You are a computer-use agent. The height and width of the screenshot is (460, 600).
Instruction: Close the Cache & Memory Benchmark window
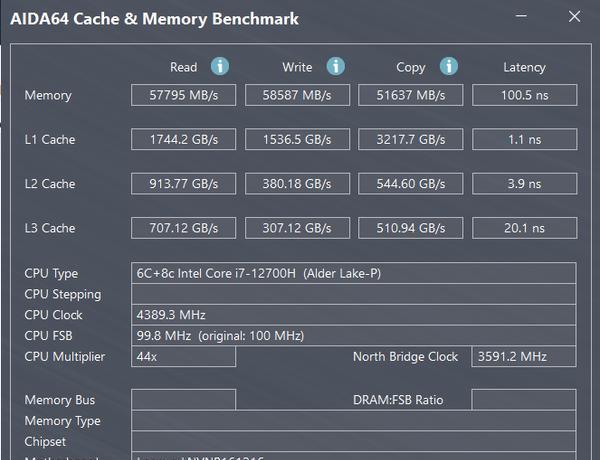coord(574,16)
